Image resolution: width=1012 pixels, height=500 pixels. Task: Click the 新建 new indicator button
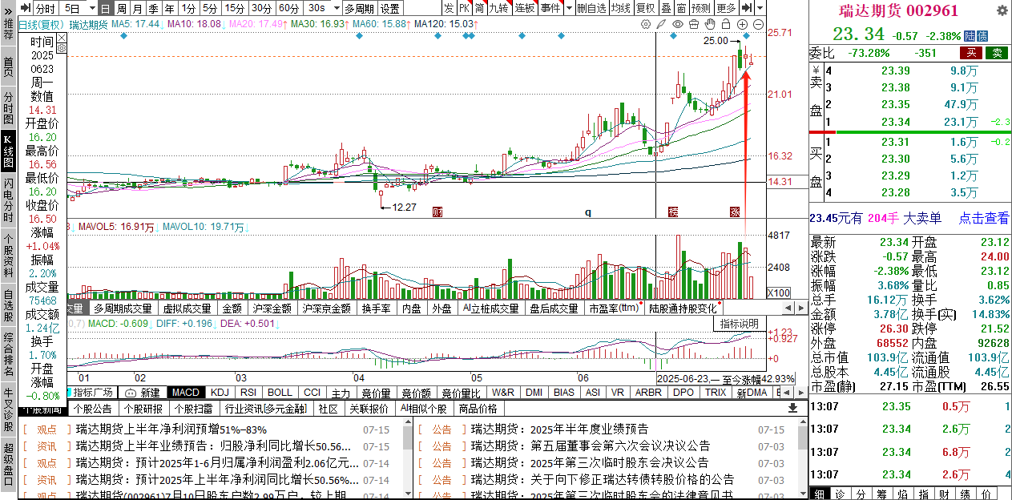(x=143, y=392)
